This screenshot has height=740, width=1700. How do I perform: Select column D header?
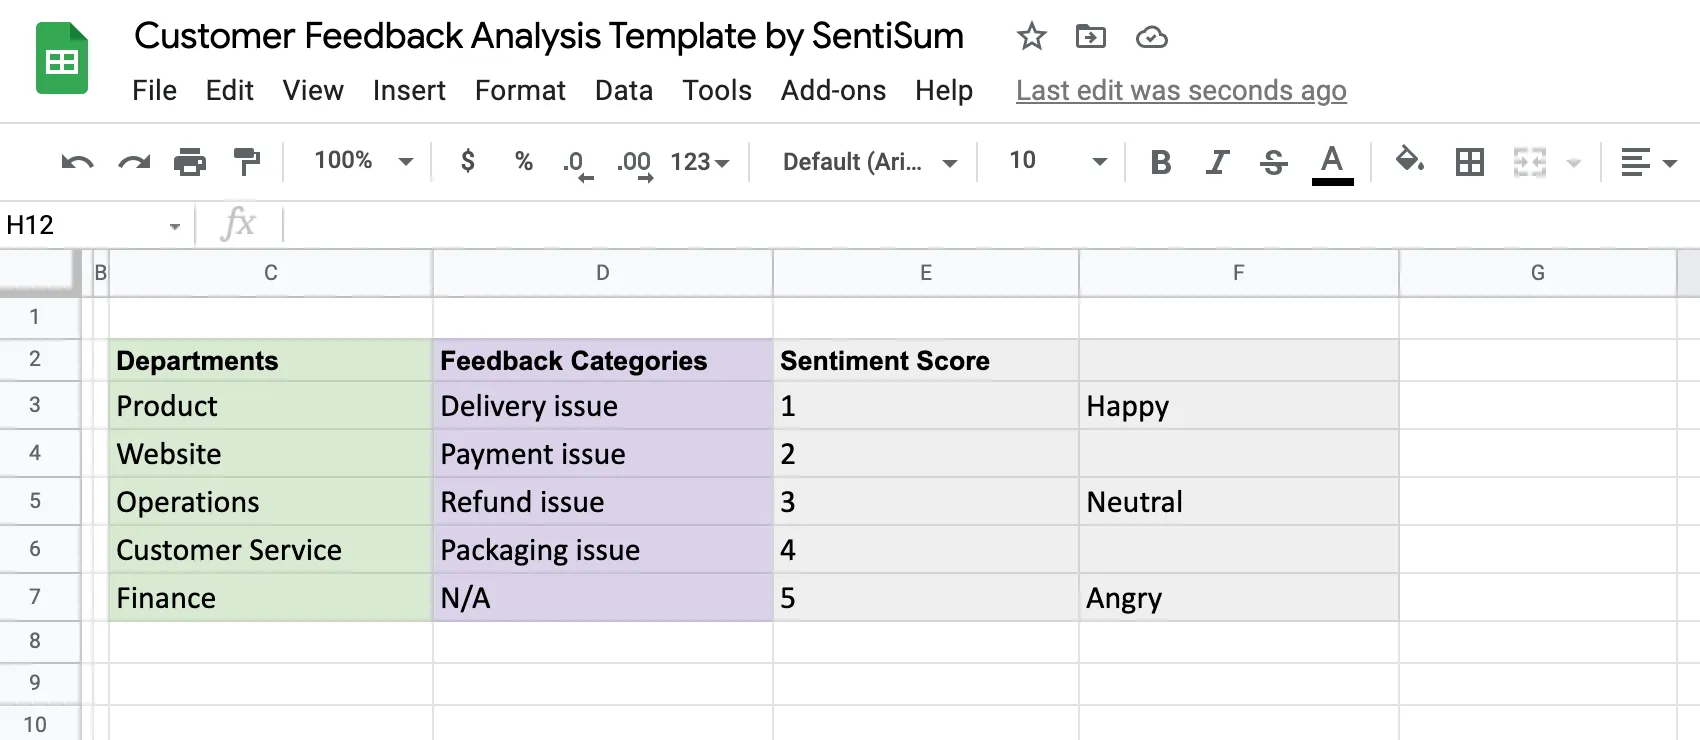point(603,273)
